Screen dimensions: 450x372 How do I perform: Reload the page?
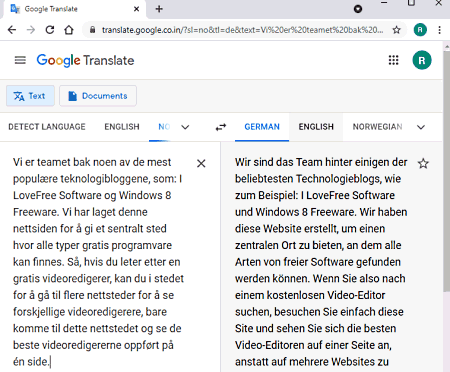50,30
